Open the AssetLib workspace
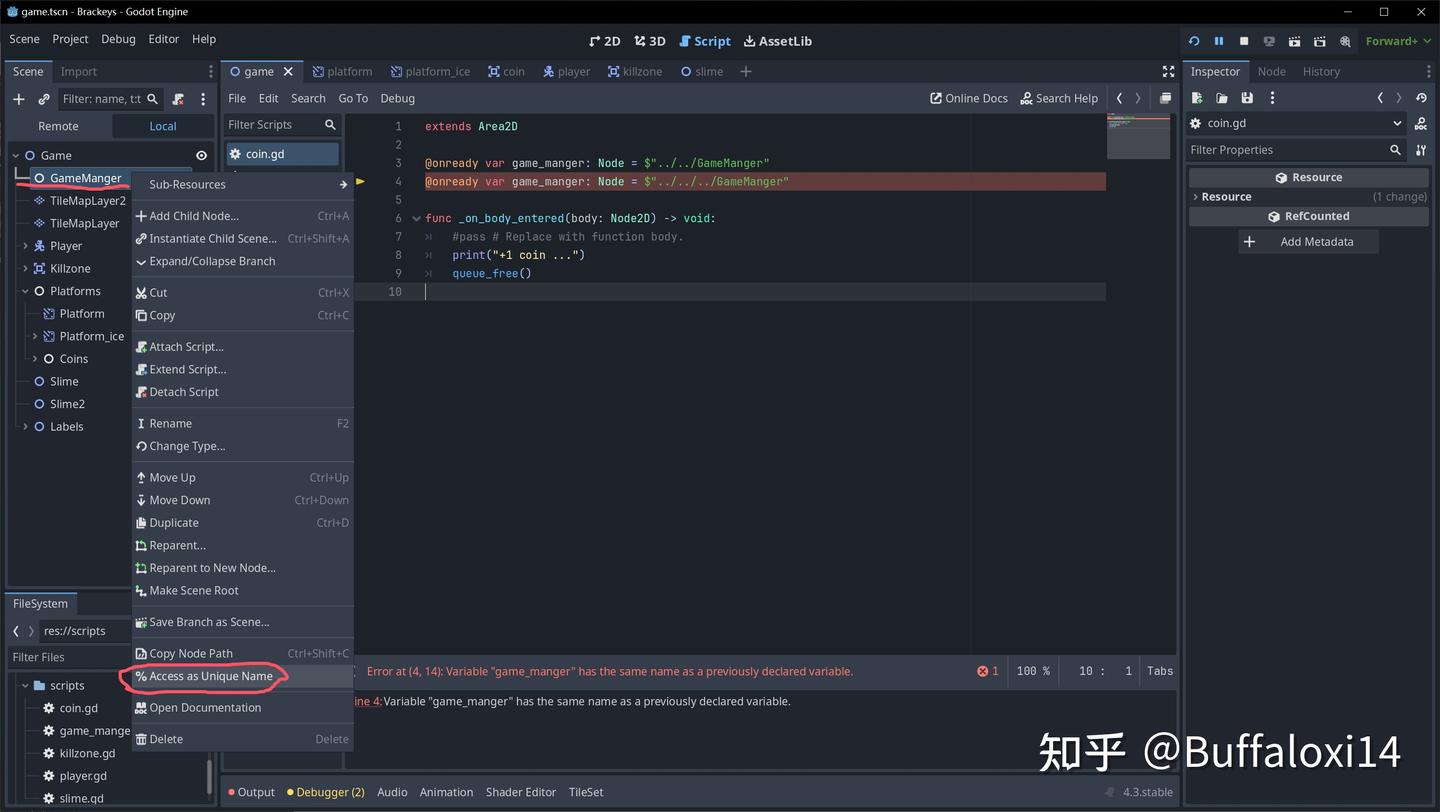1440x812 pixels. pyautogui.click(x=777, y=41)
